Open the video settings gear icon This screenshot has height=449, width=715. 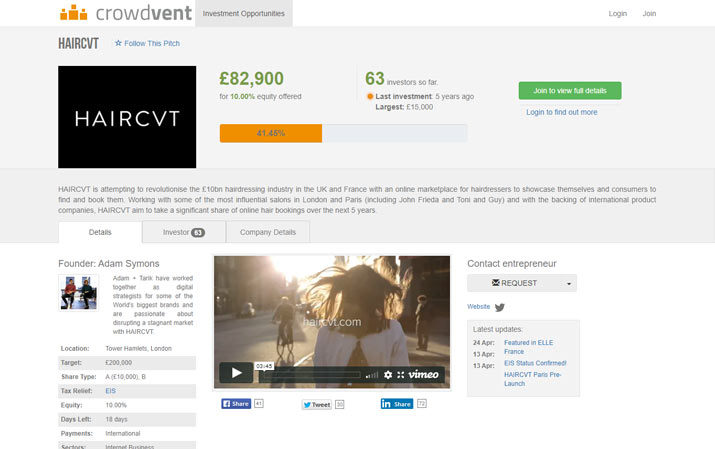388,375
